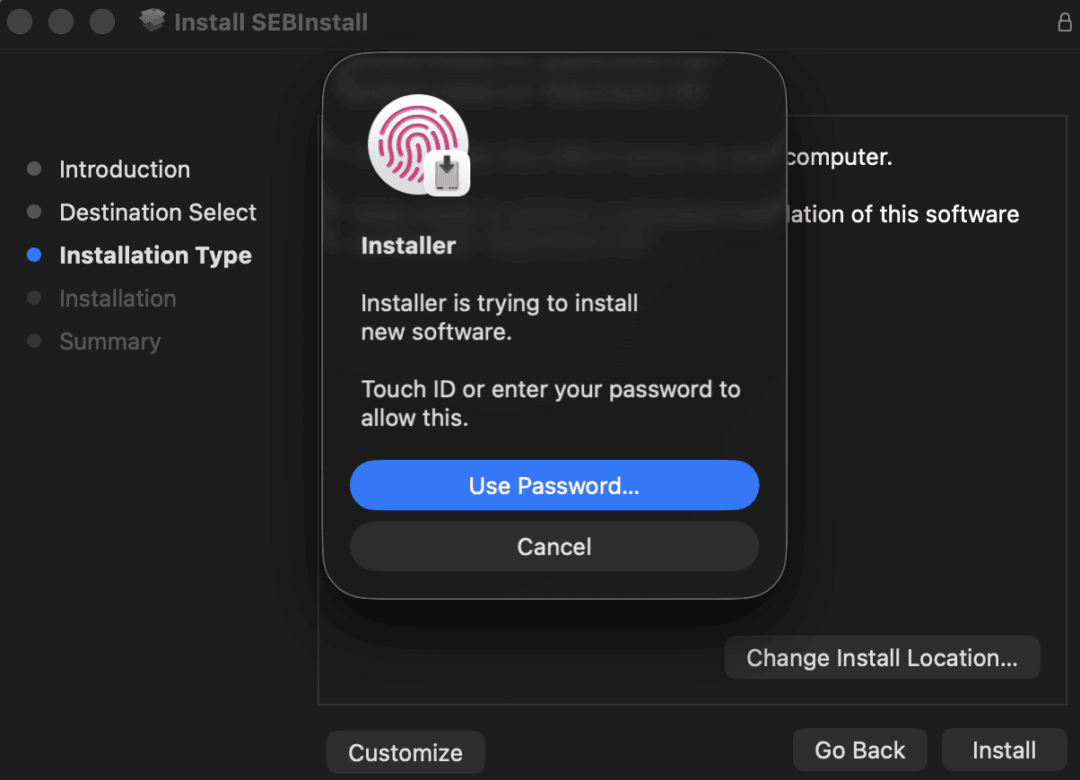Viewport: 1080px width, 780px height.
Task: Click the dimmed Summary step
Action: [109, 341]
